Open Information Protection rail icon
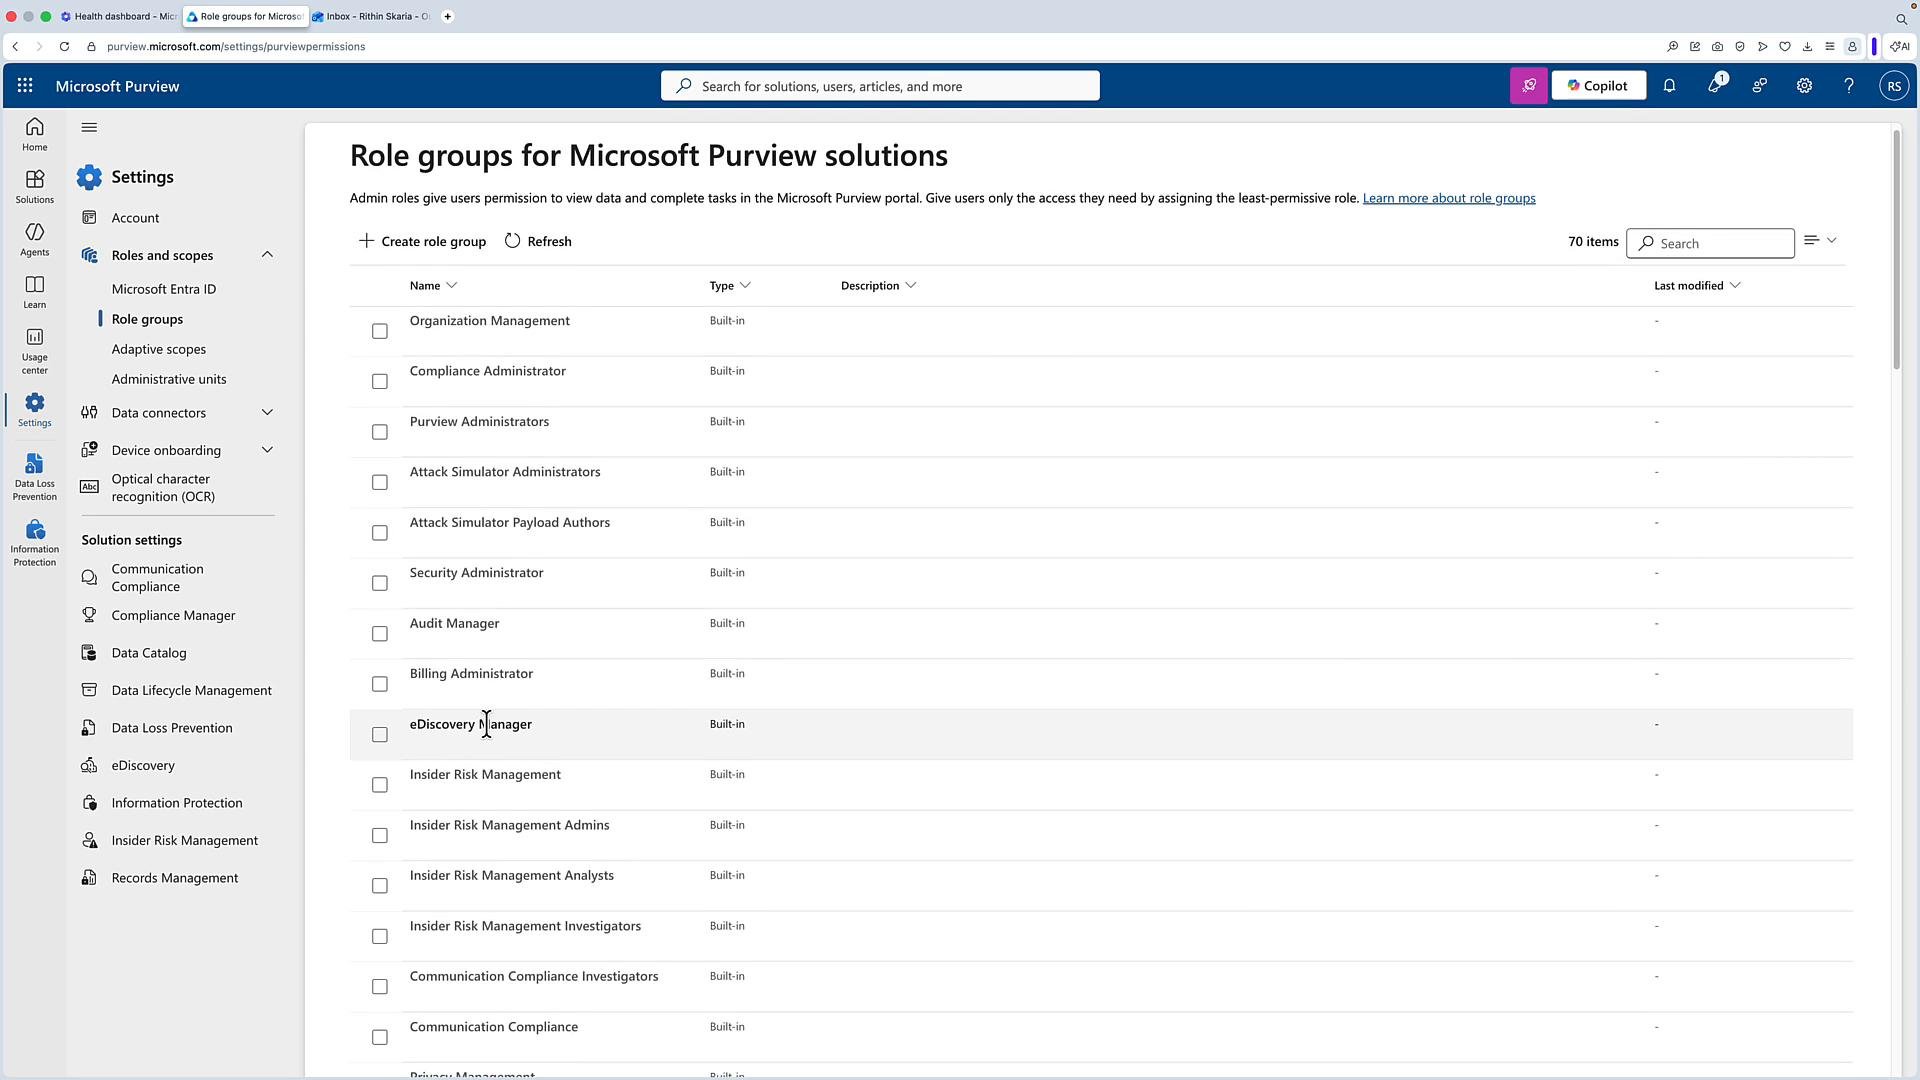This screenshot has height=1080, width=1920. coord(35,543)
